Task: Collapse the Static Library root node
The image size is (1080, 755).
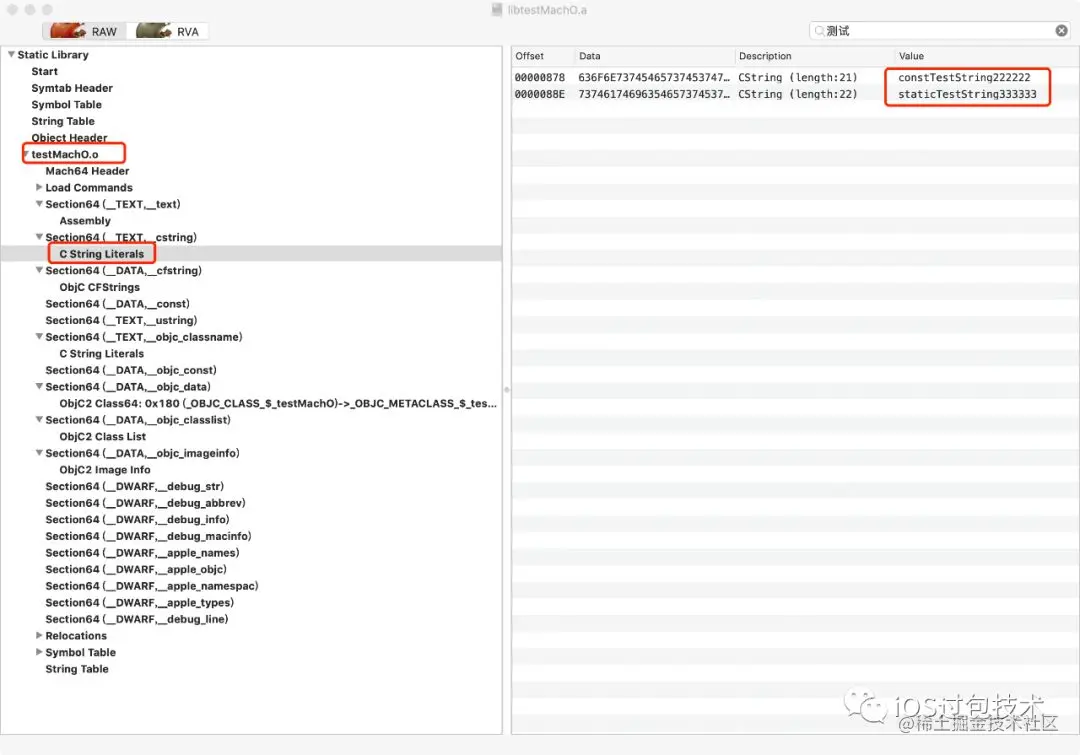Action: [x=11, y=54]
